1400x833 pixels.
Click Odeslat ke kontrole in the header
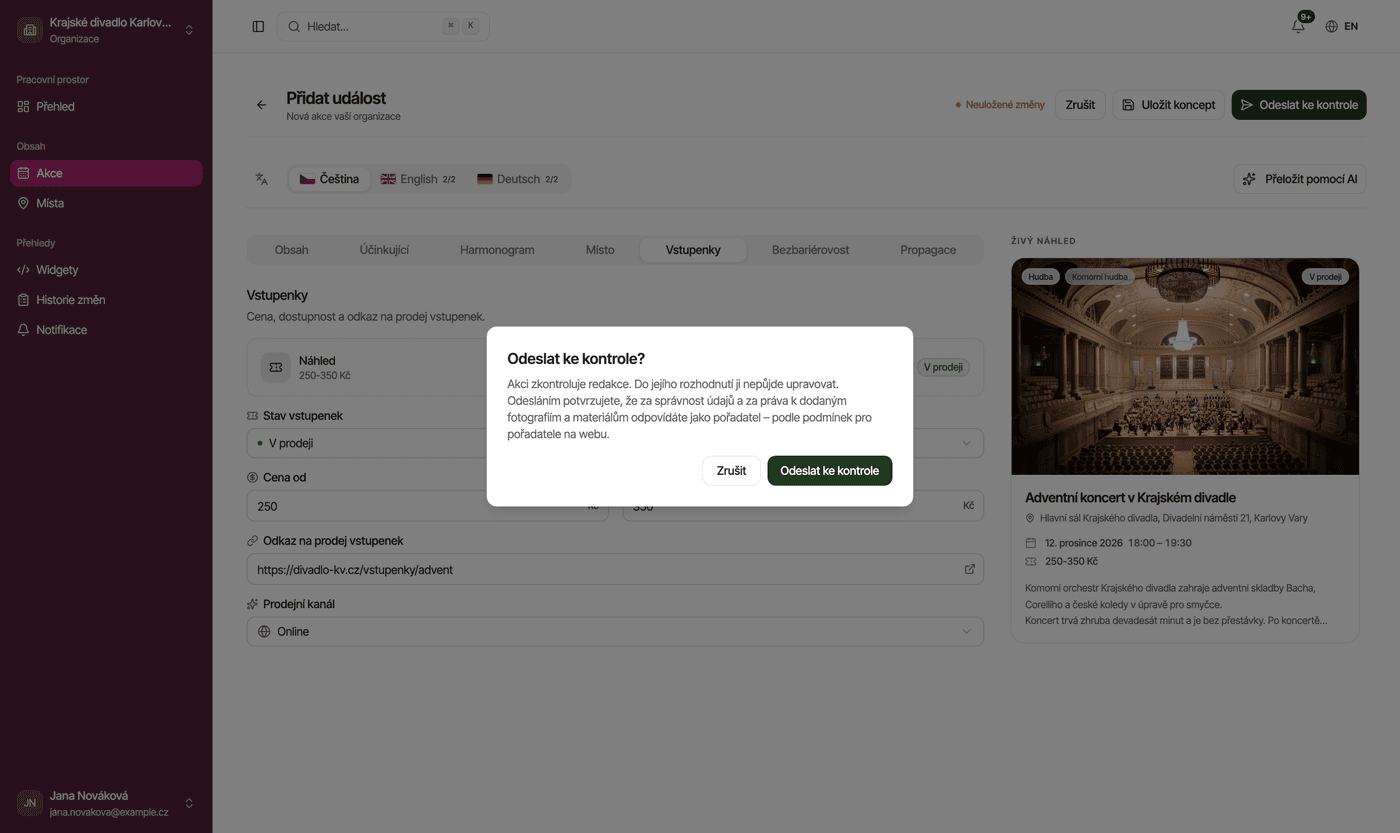click(x=1299, y=105)
